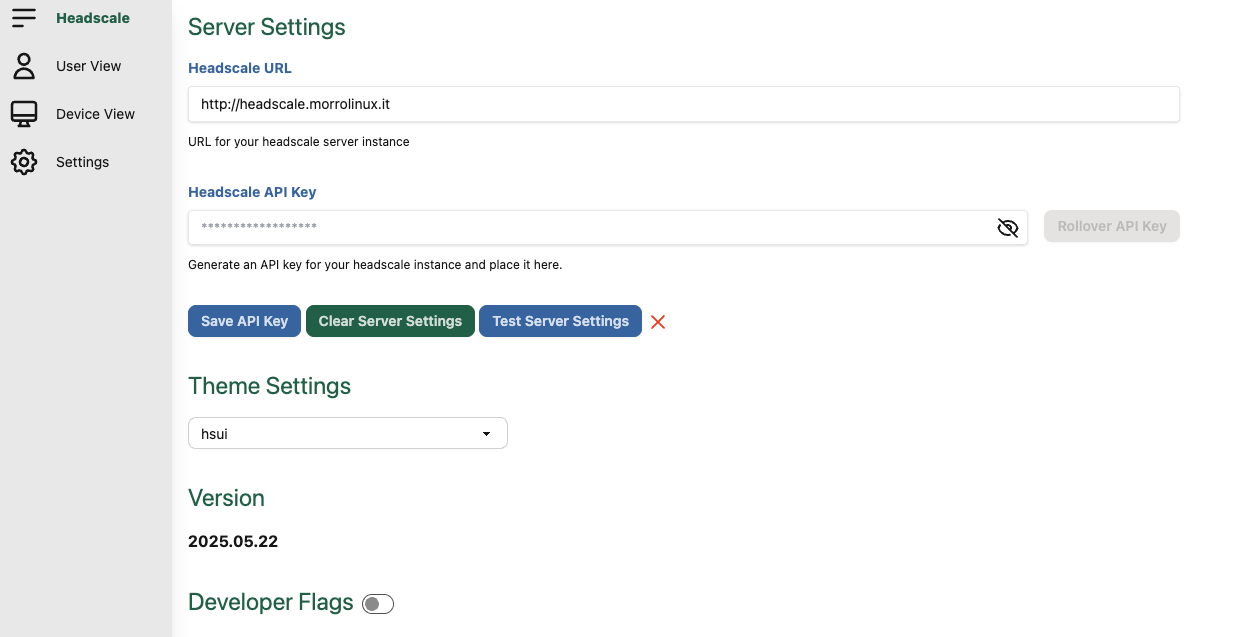Image resolution: width=1256 pixels, height=637 pixels.
Task: Collapse the Developer Flags switch to off
Action: click(x=377, y=603)
